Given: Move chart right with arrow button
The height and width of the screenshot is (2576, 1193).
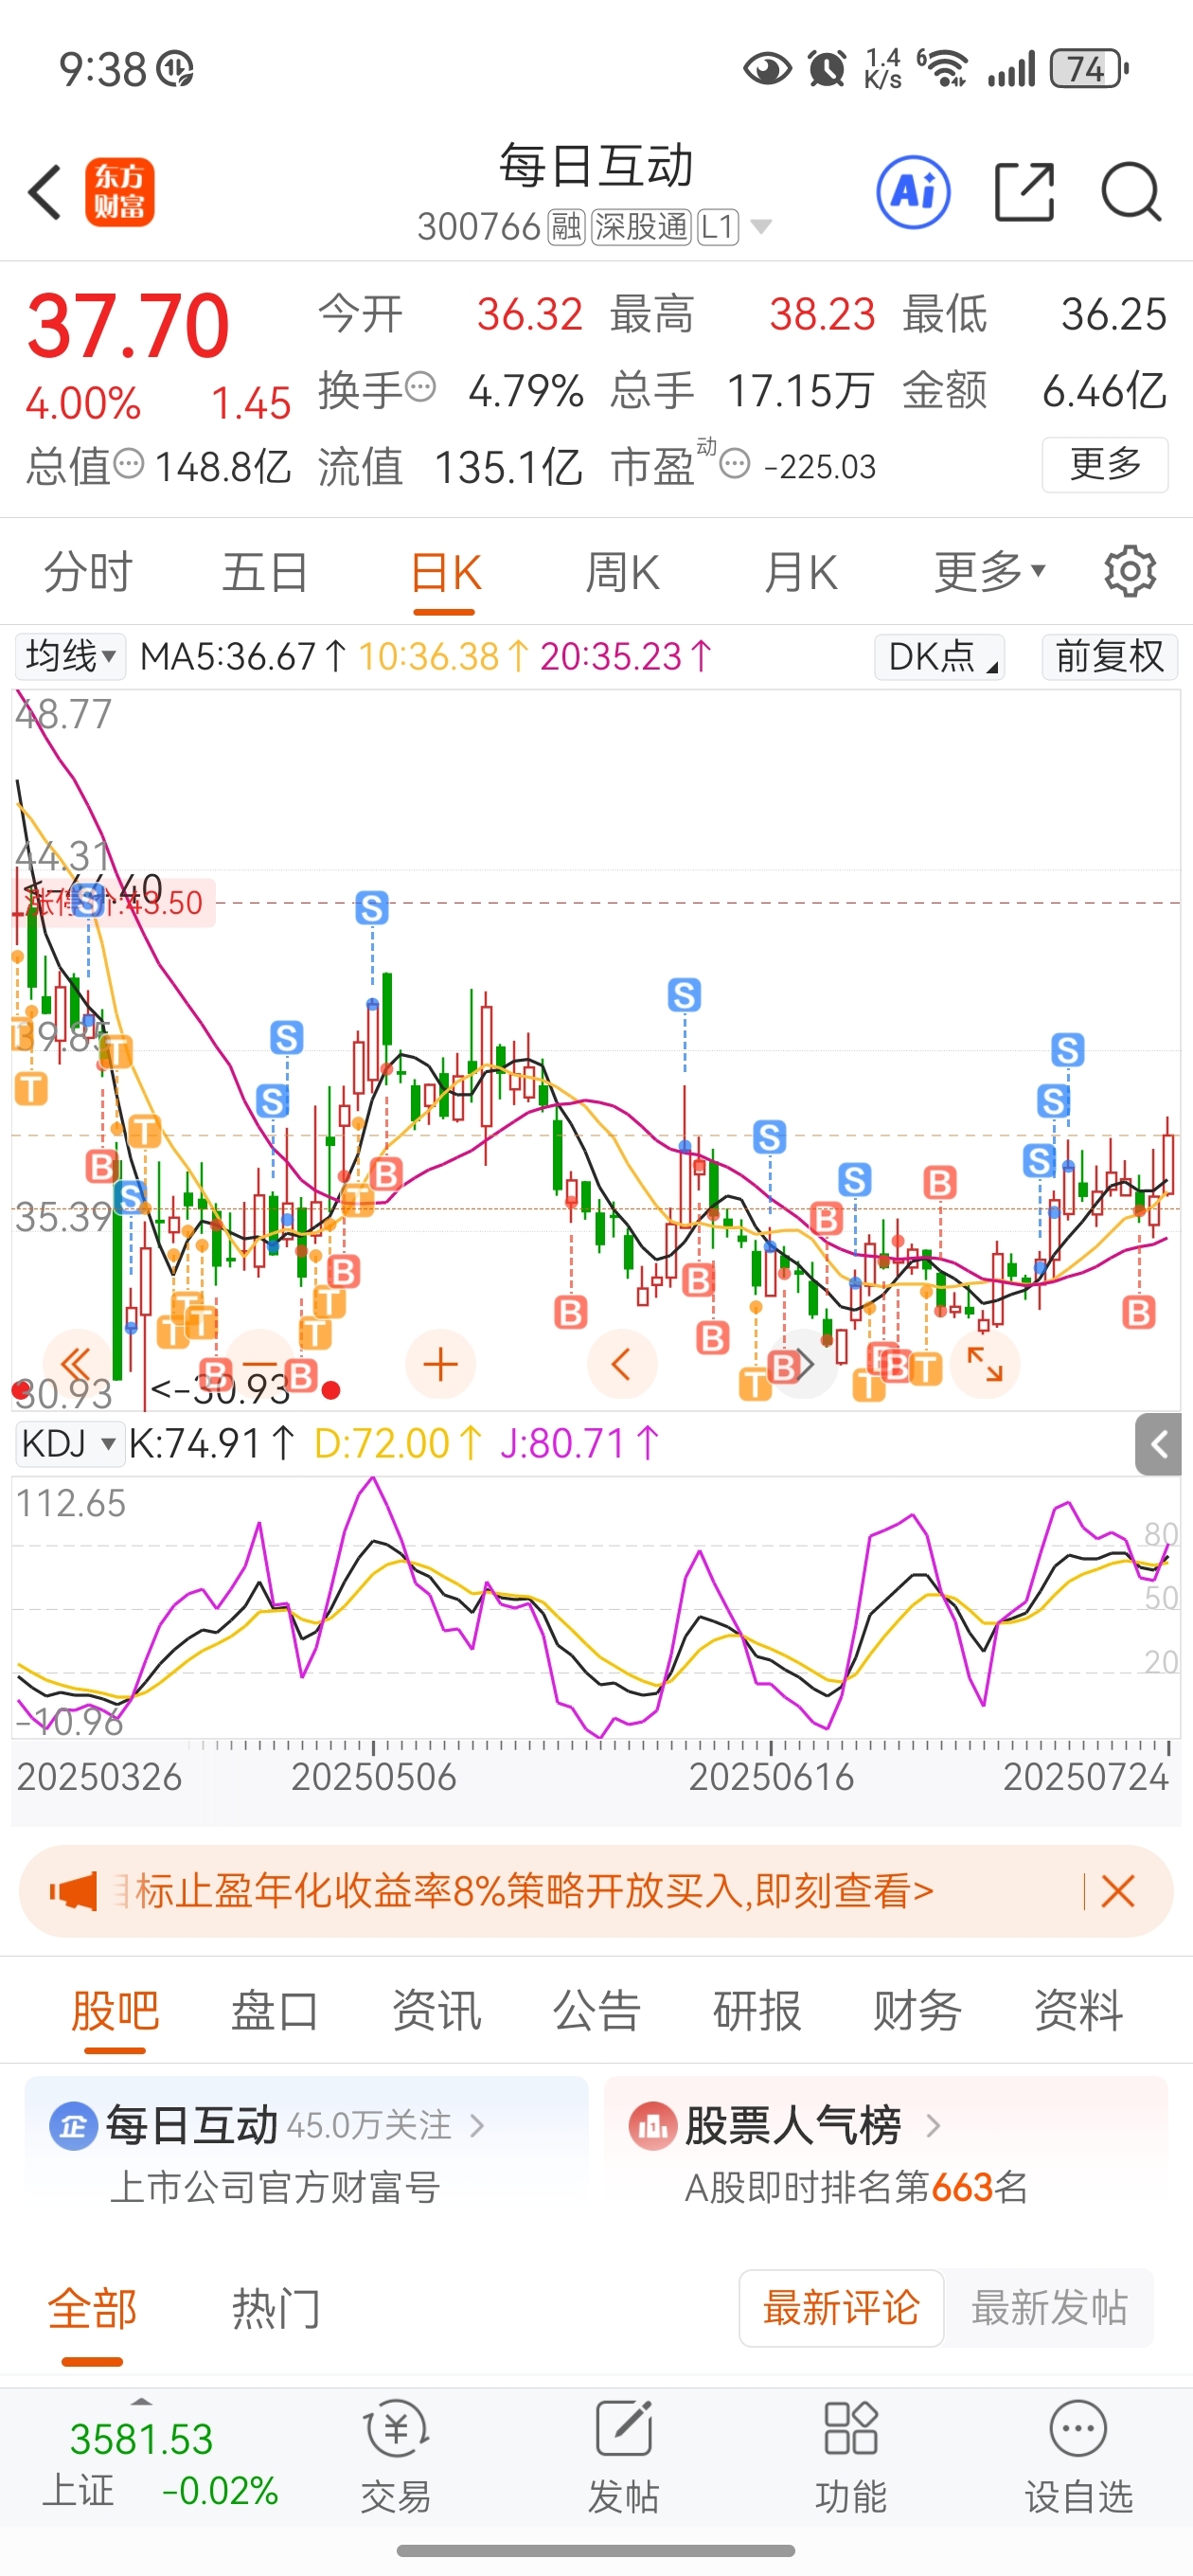Looking at the screenshot, I should (x=804, y=1364).
